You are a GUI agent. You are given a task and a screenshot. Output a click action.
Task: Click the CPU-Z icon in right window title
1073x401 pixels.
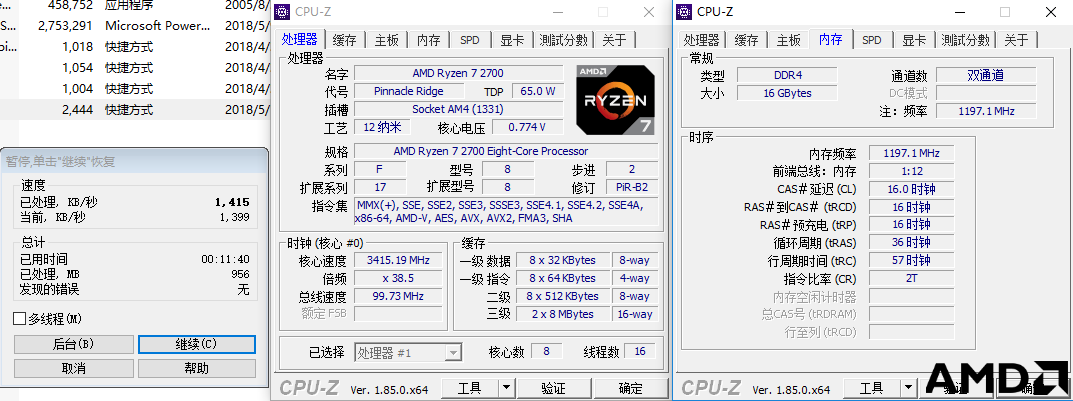pyautogui.click(x=685, y=12)
